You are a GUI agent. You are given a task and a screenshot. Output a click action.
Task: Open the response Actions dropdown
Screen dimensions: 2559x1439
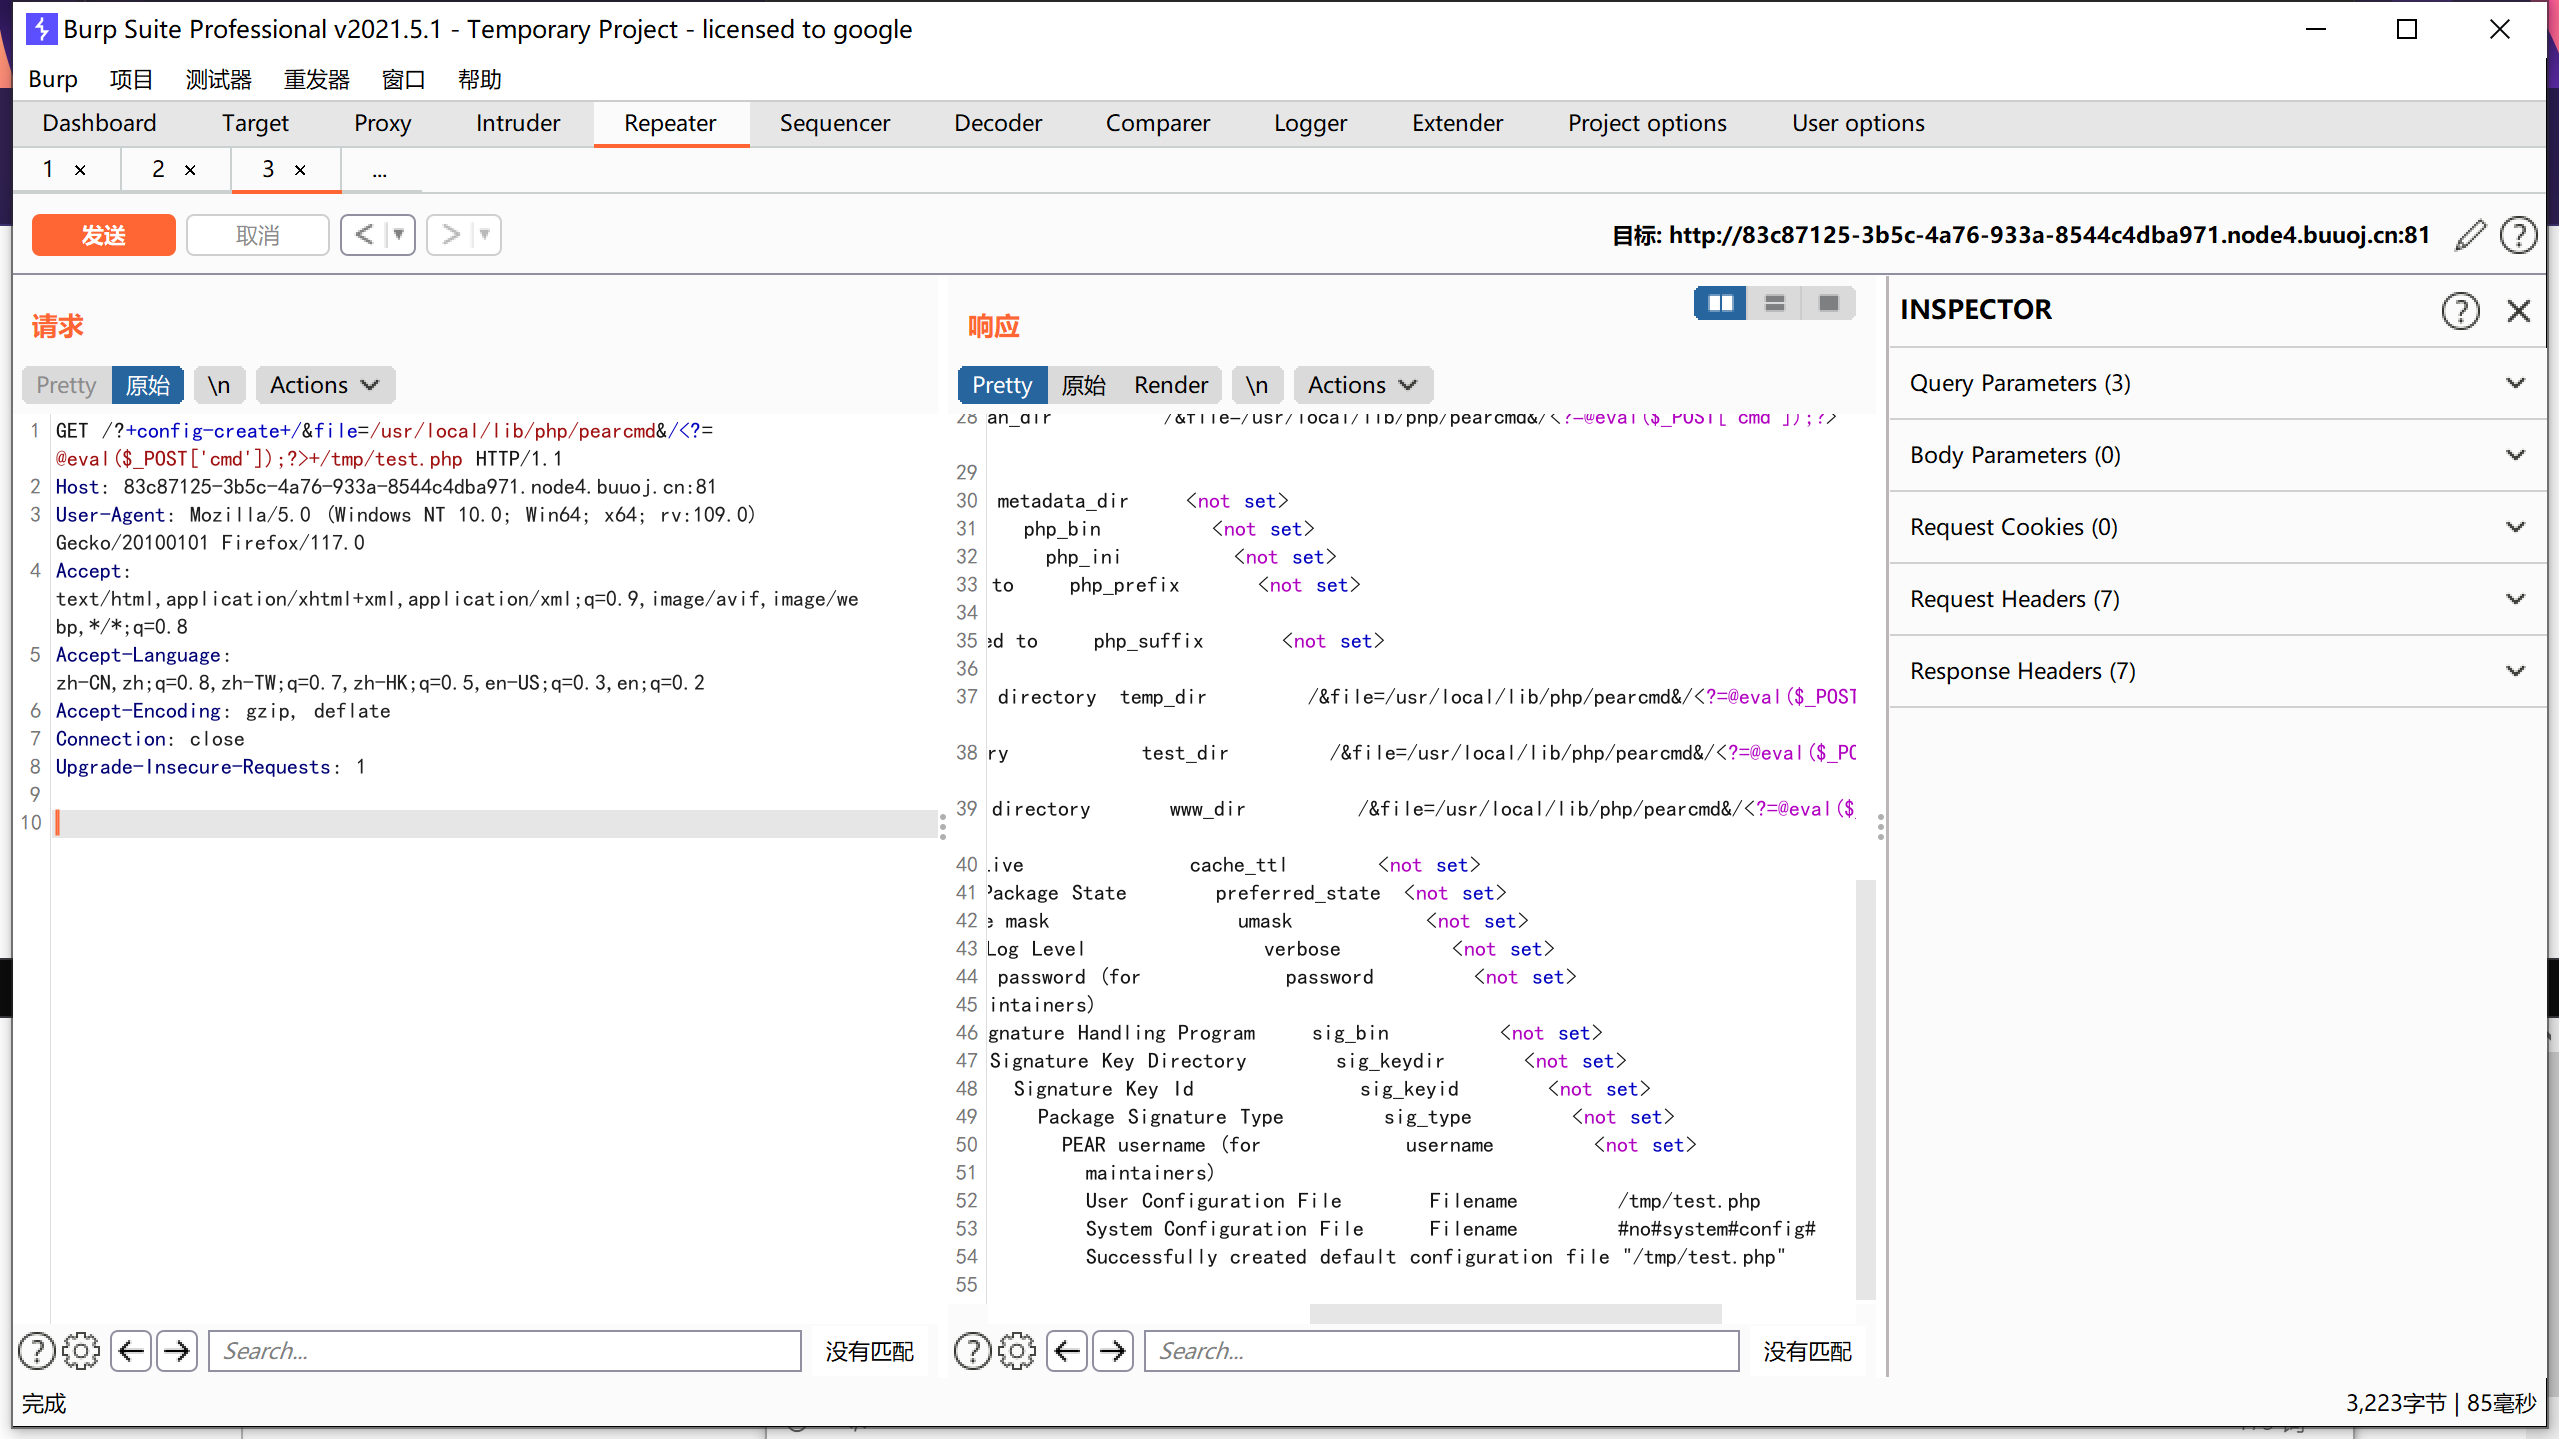pyautogui.click(x=1363, y=385)
